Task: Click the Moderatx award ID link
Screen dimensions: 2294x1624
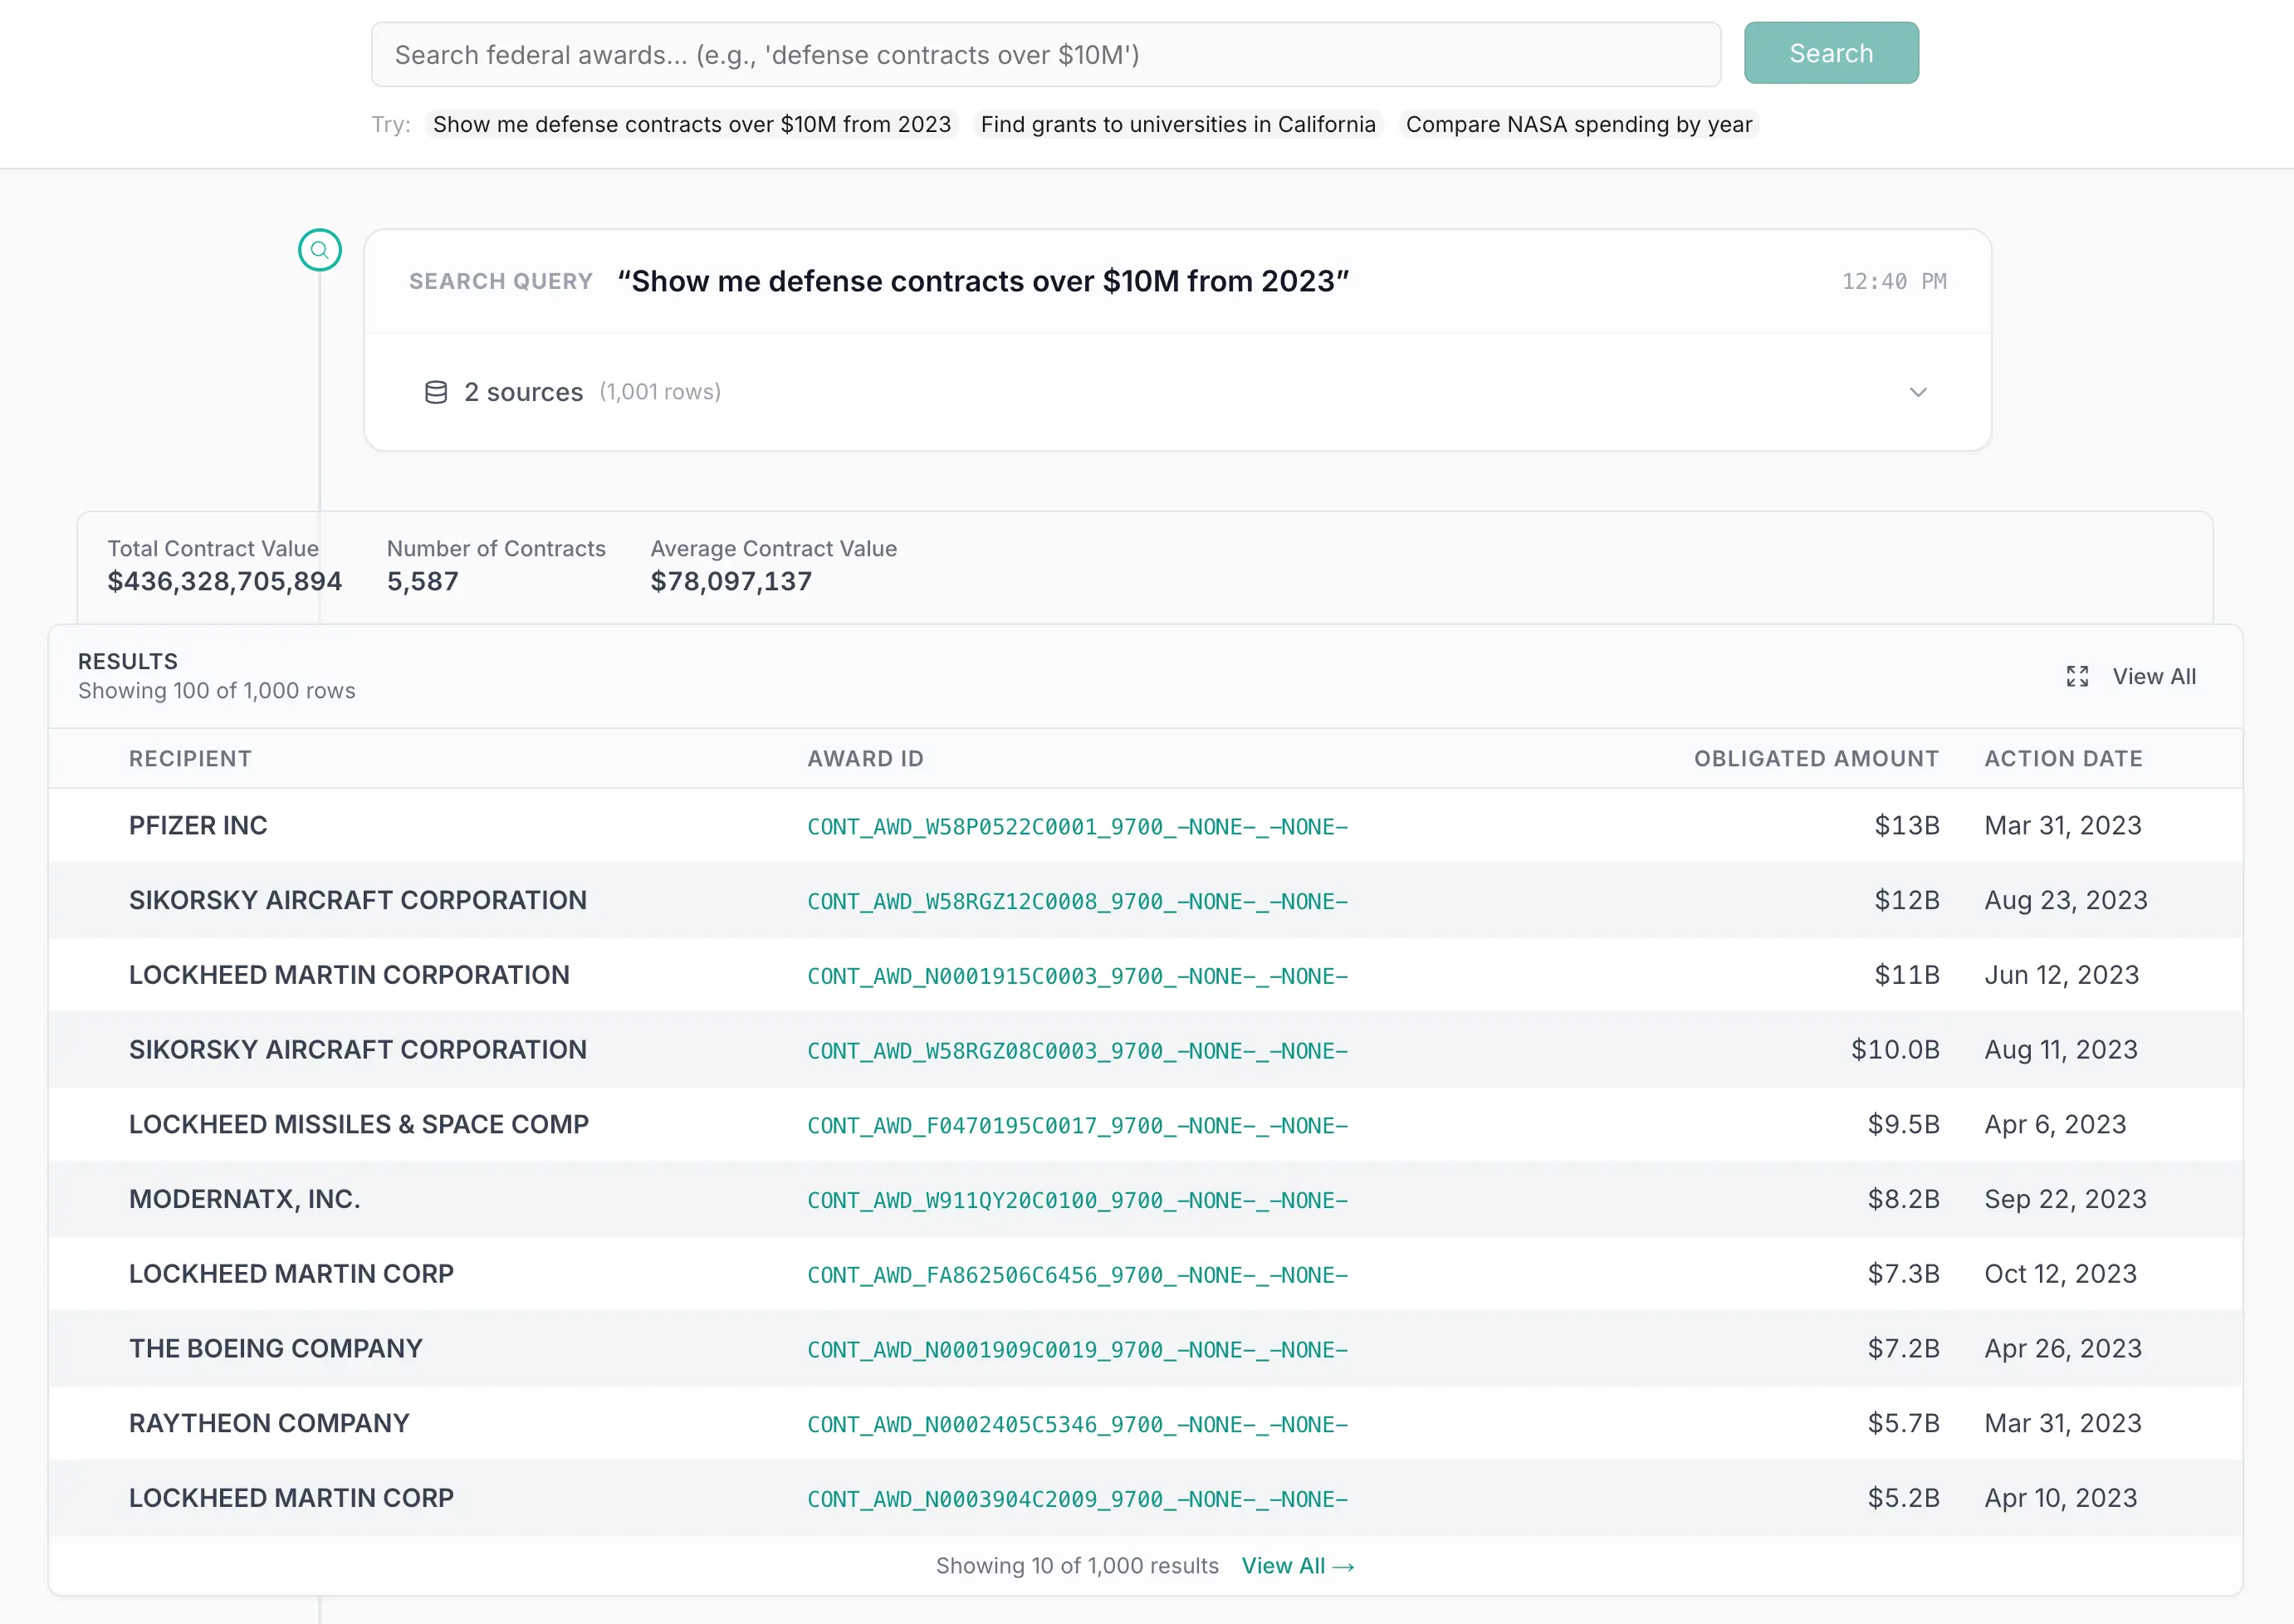Action: click(1078, 1200)
